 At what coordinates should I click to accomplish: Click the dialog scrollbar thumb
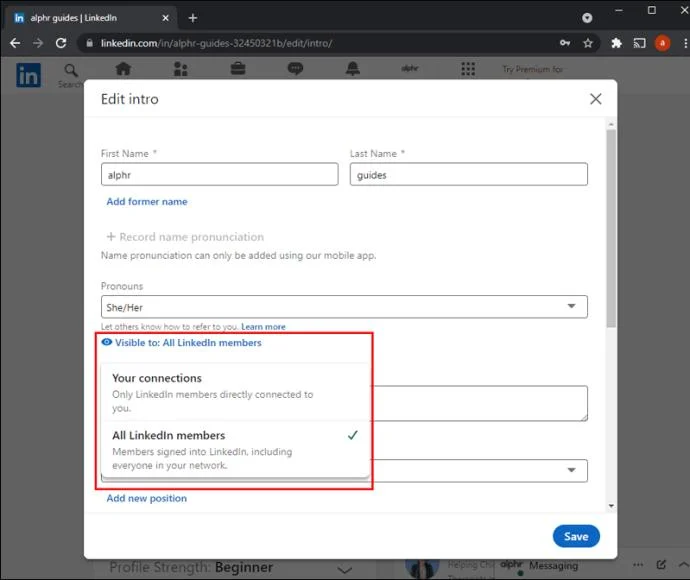click(611, 228)
